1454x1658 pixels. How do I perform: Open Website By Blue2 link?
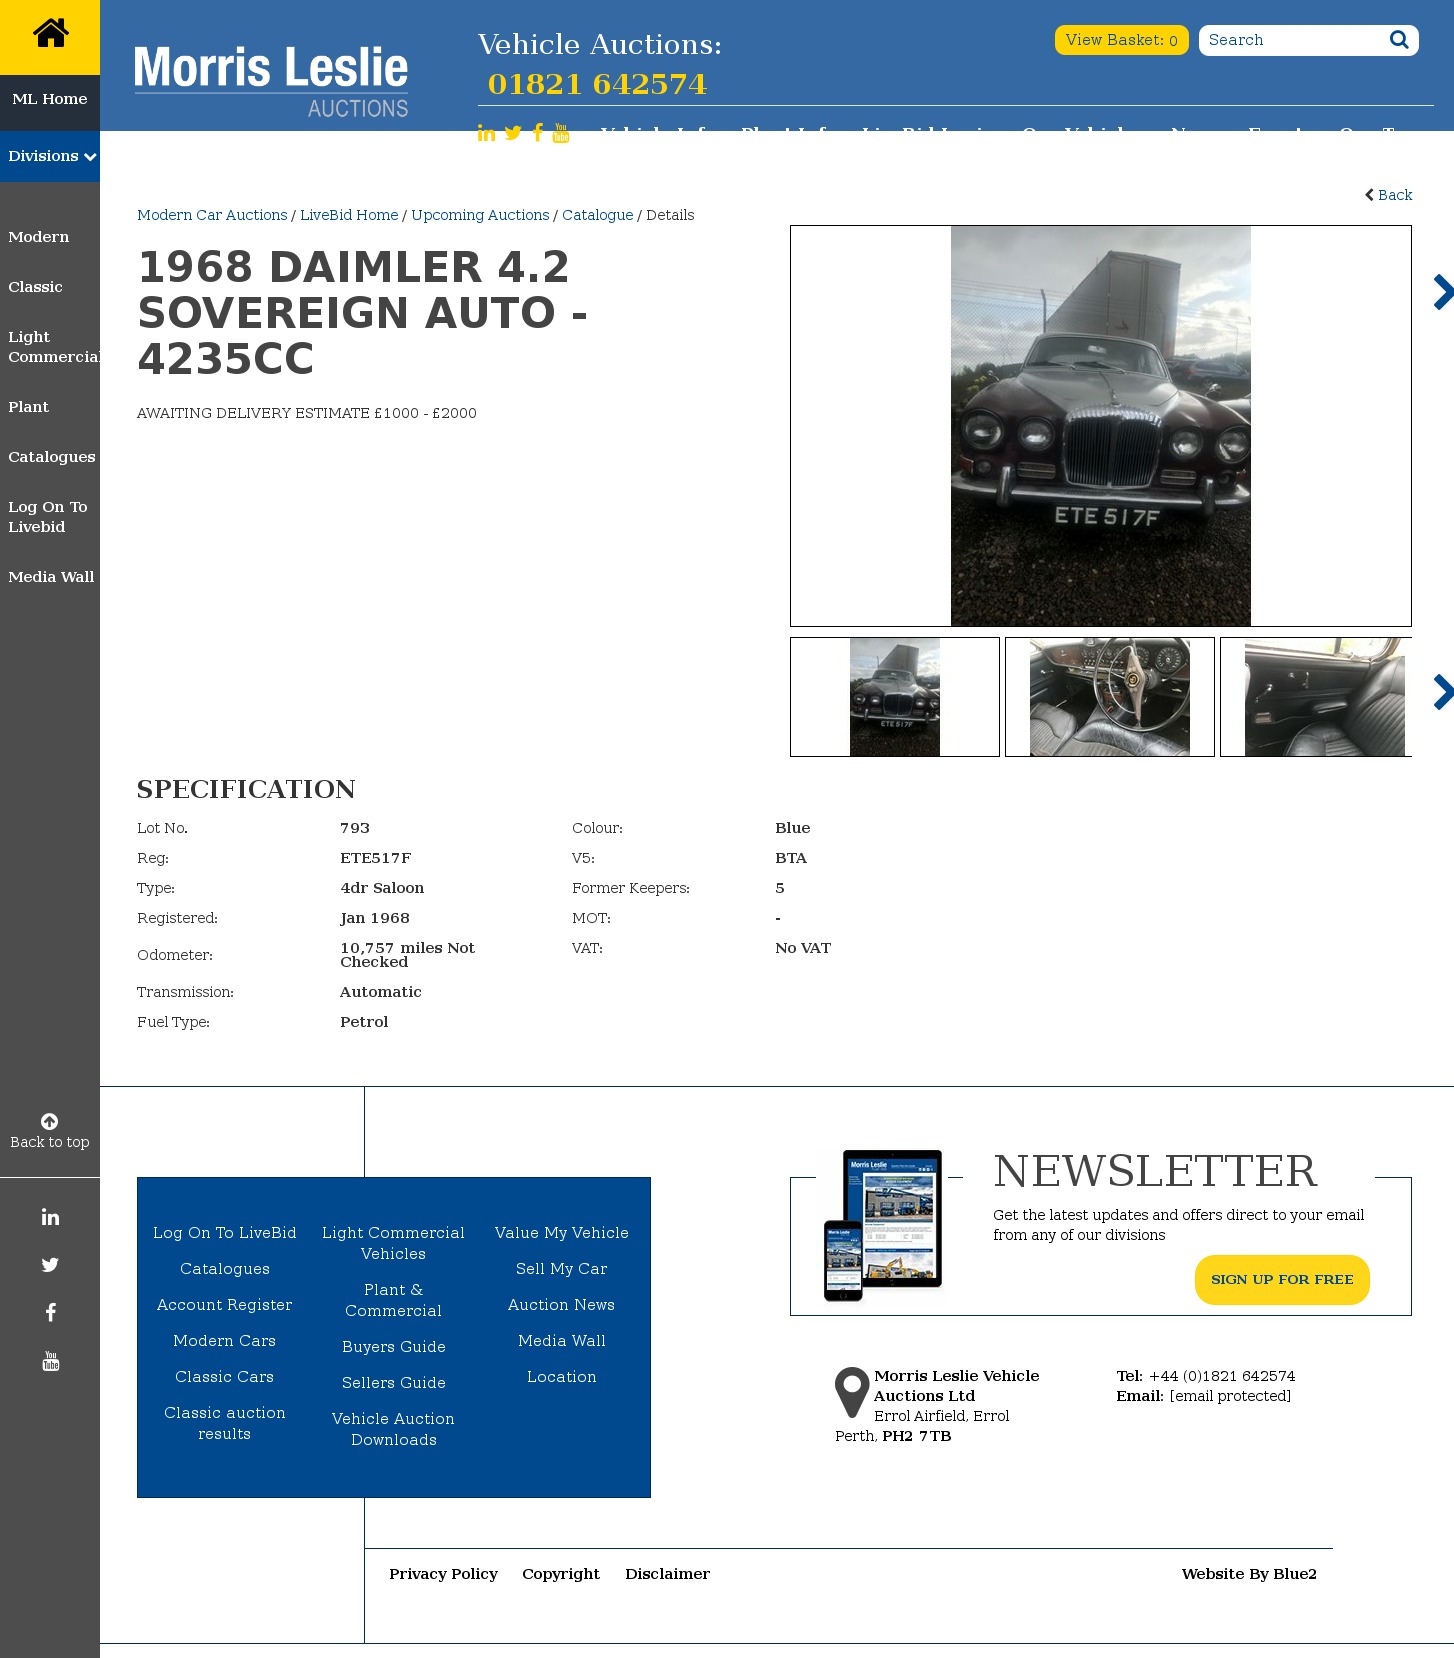[x=1249, y=1574]
